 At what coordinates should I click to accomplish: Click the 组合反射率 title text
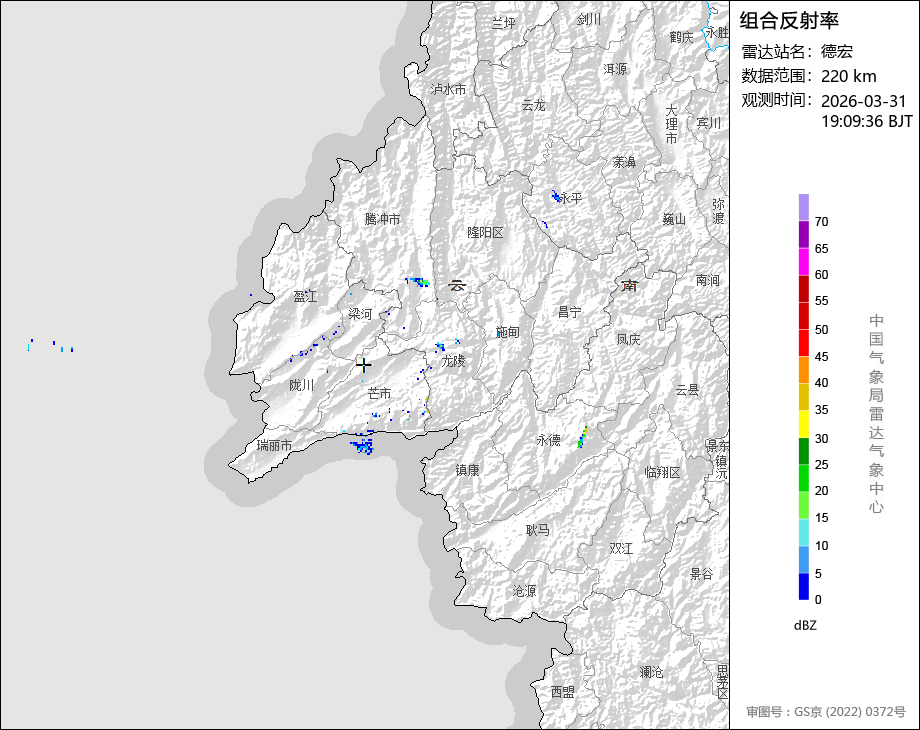coord(789,20)
